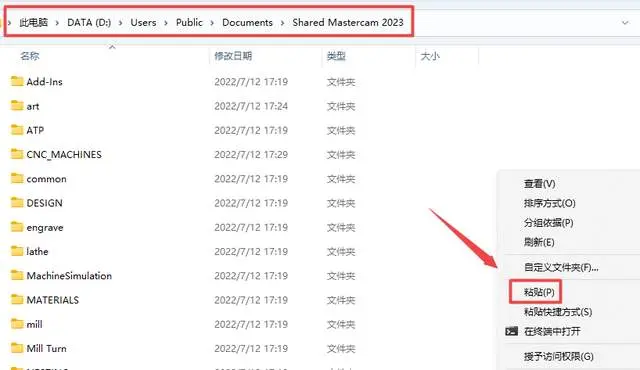The image size is (640, 370).
Task: Click the lathe folder name
Action: pos(37,251)
